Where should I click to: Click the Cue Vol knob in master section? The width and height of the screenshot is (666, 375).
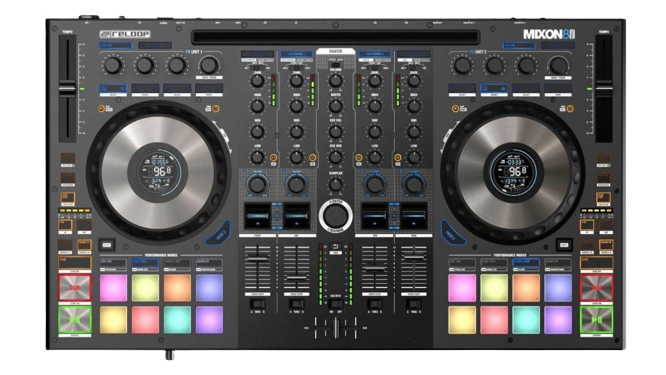tap(336, 132)
